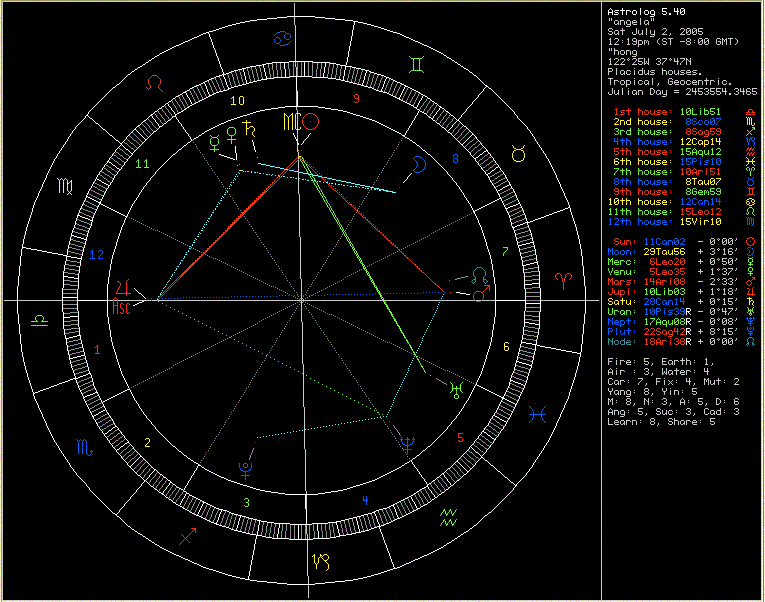
Task: Click the 'Julian Day = 2453554.3465' line
Action: point(682,92)
